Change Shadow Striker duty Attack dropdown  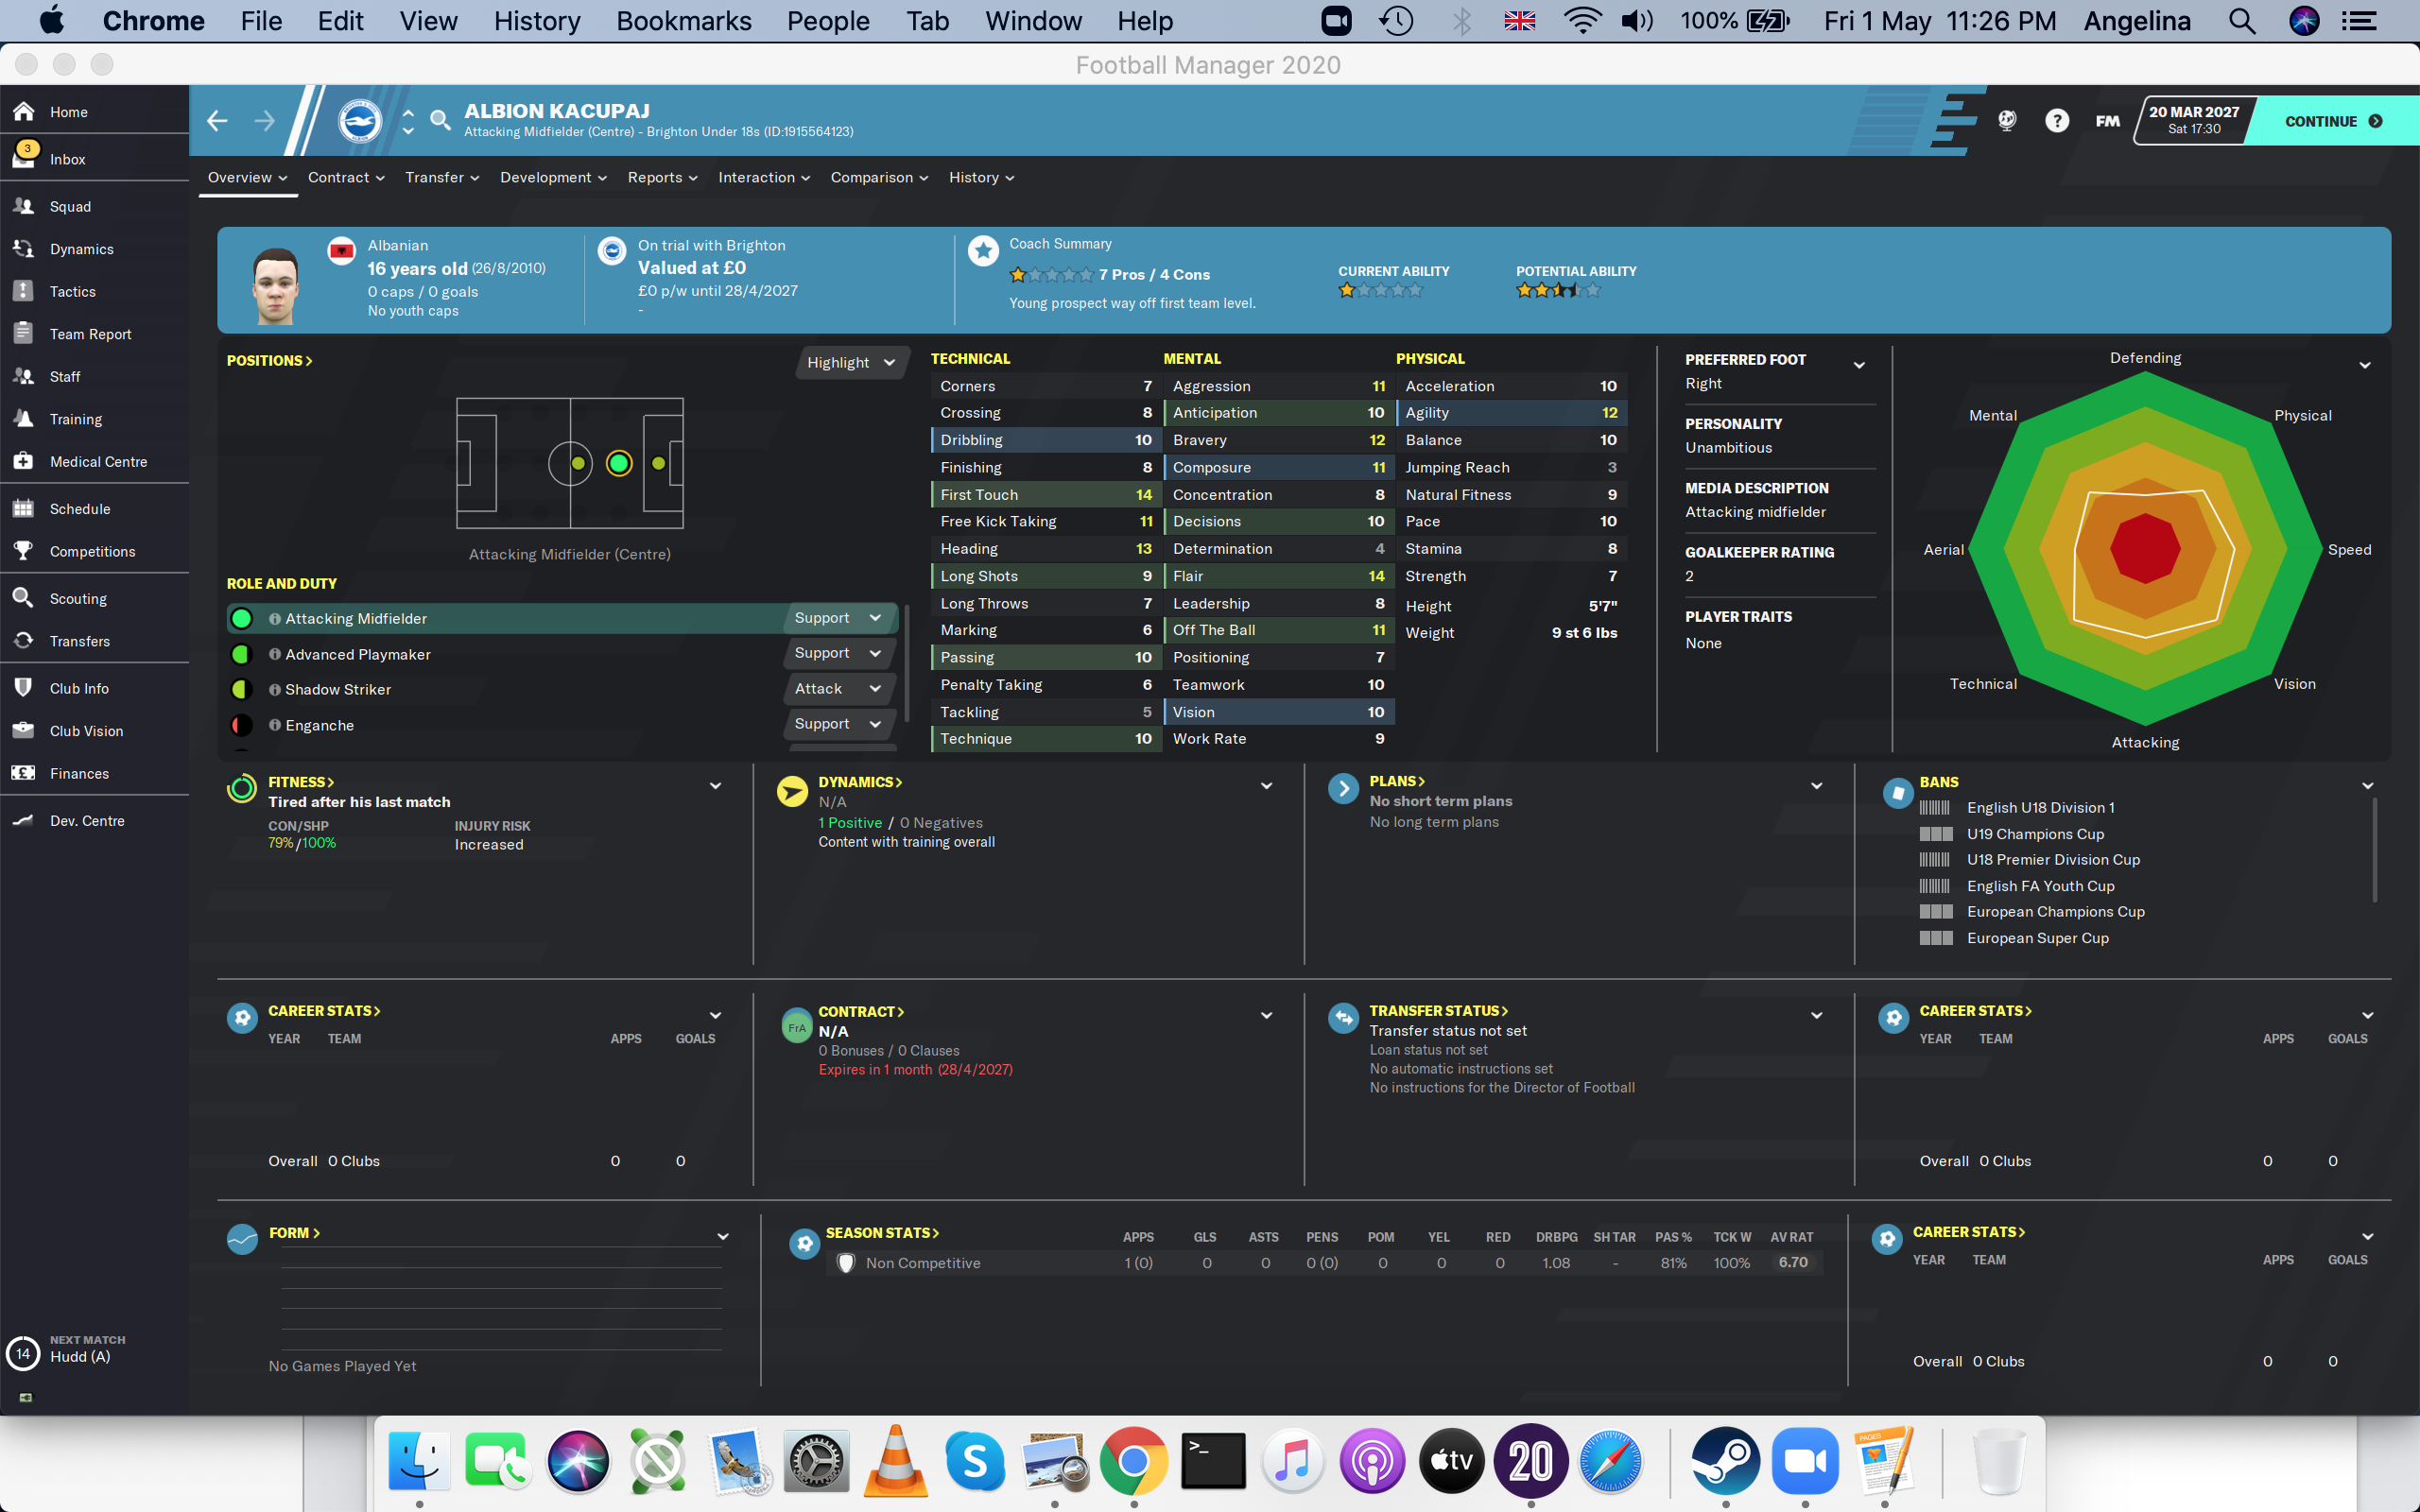pos(838,688)
